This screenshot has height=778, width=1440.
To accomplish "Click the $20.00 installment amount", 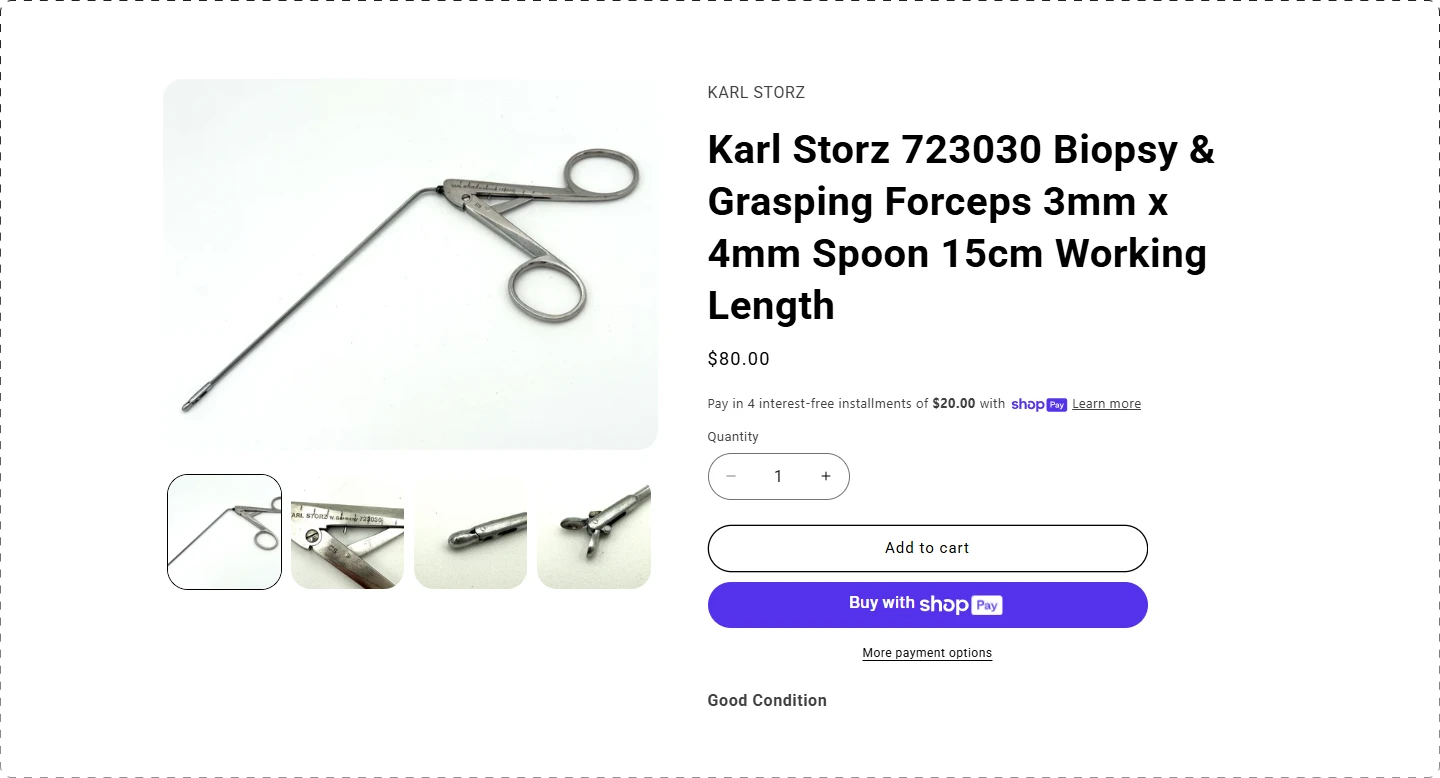I will pyautogui.click(x=954, y=404).
